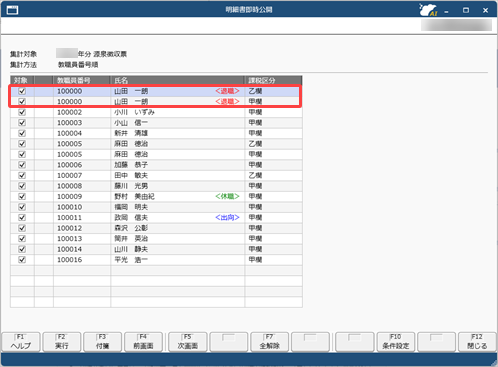
Task: Click the name 加藤 恭子
Action: pyautogui.click(x=131, y=165)
